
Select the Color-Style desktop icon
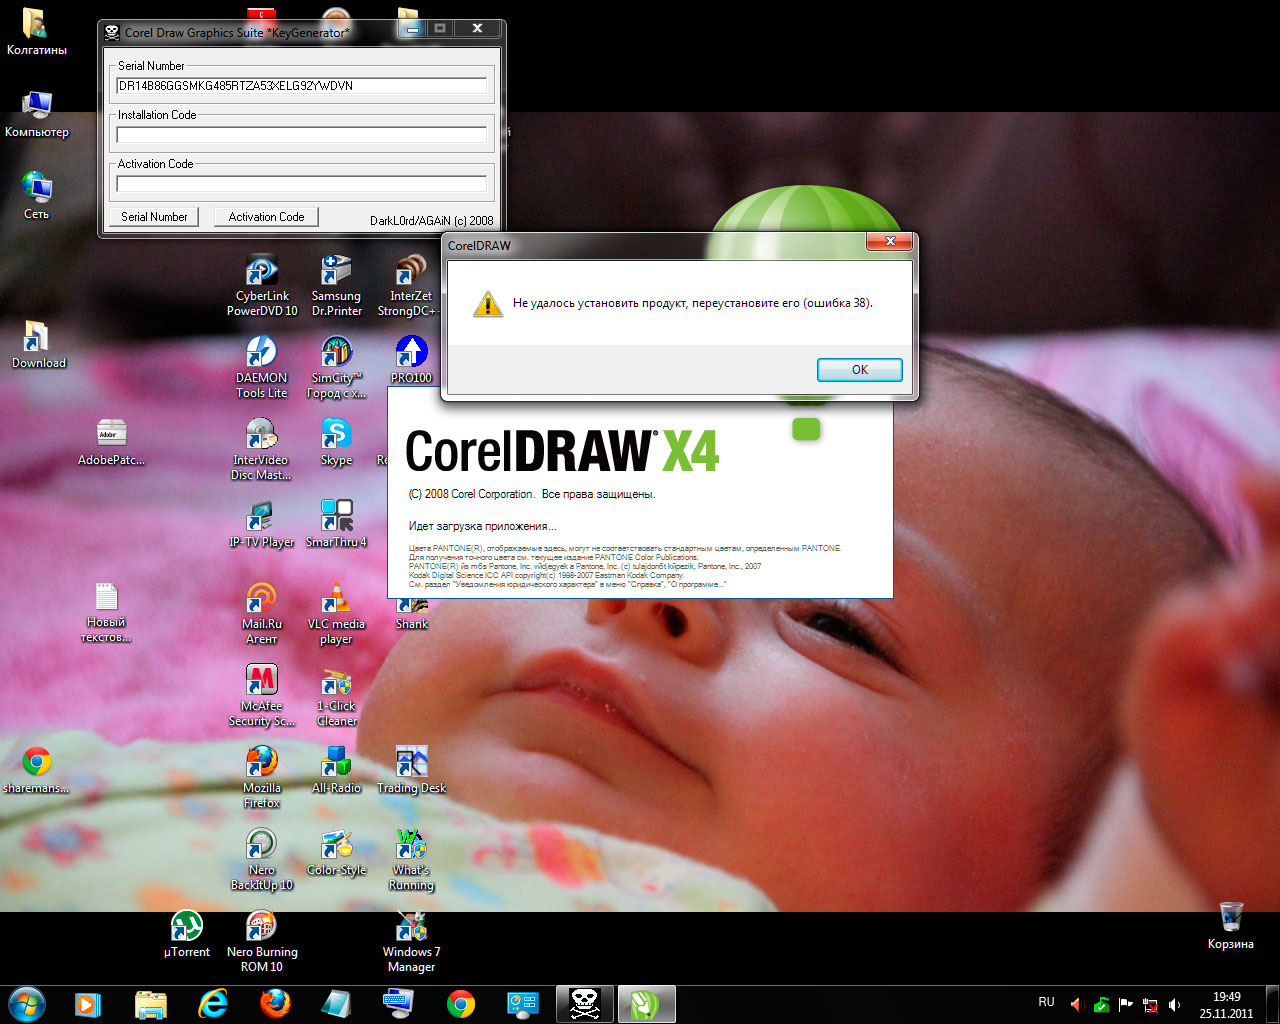(336, 852)
